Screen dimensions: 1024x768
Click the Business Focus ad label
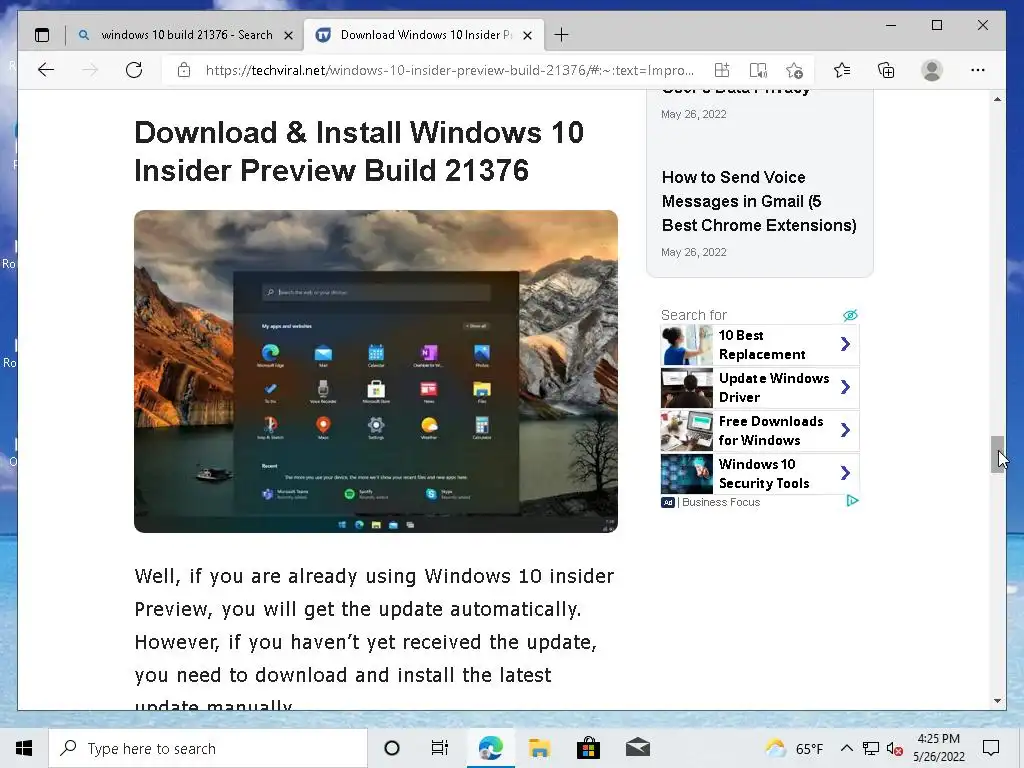(x=721, y=502)
